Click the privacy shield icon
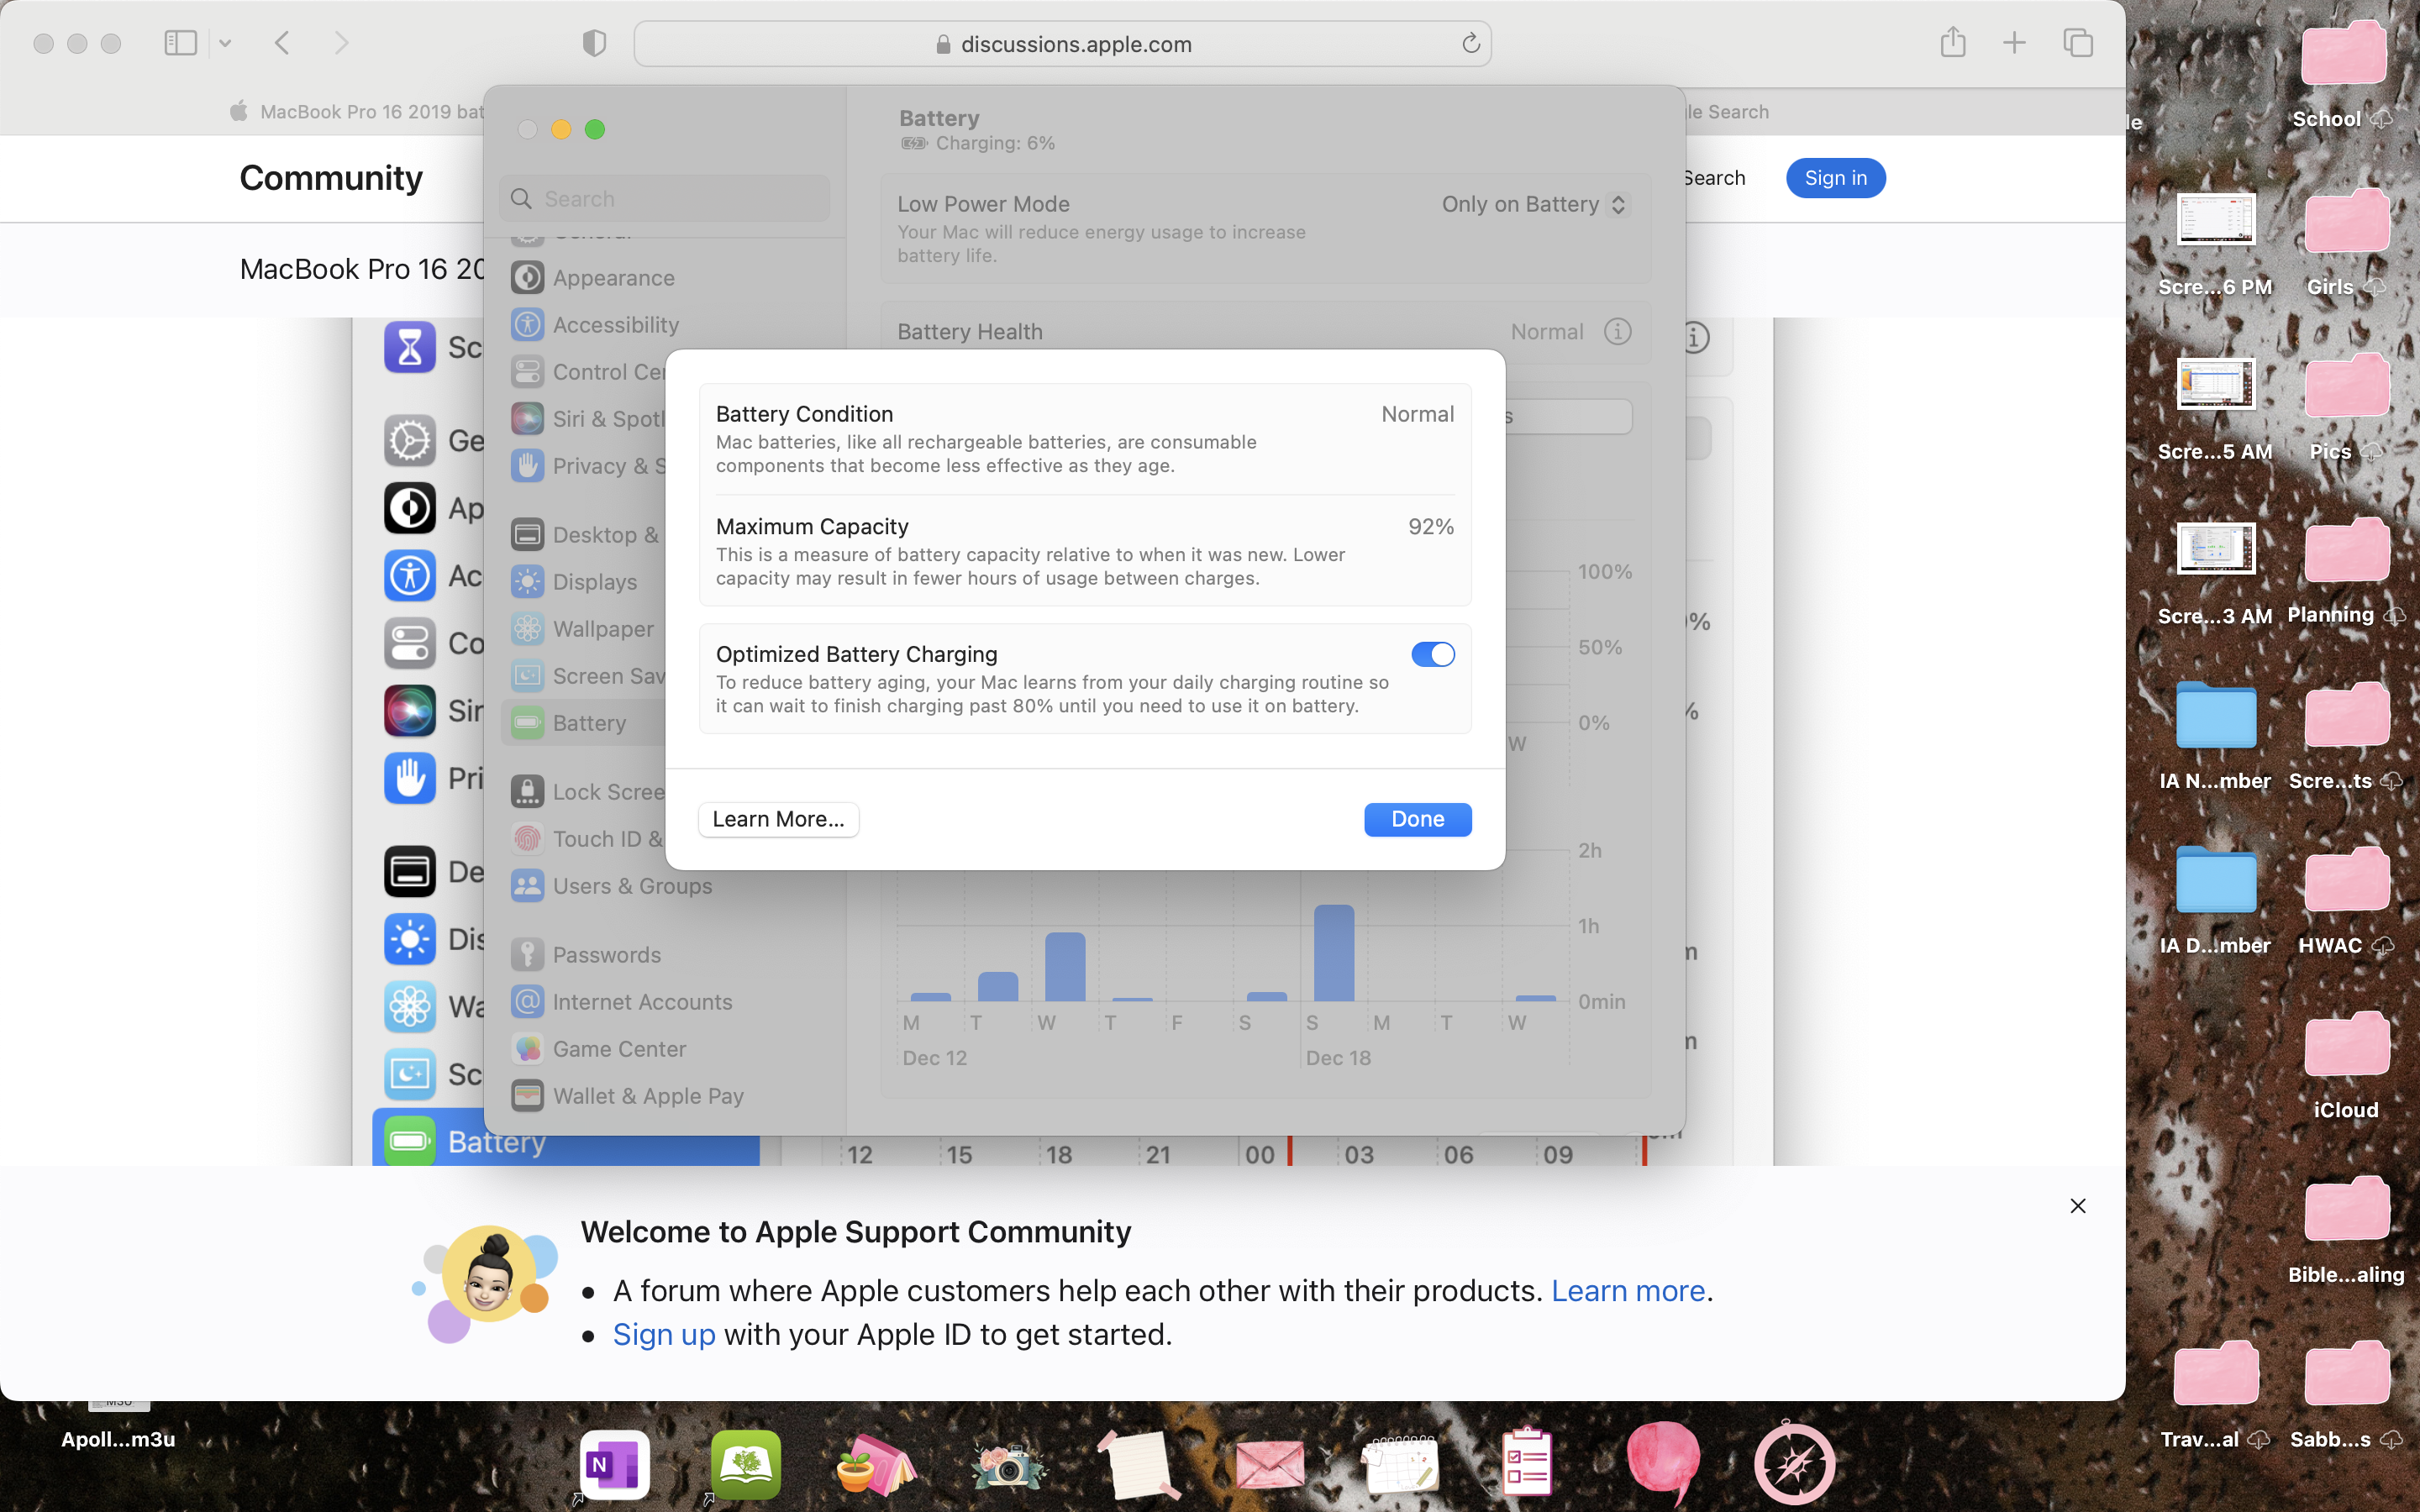Image resolution: width=2420 pixels, height=1512 pixels. pyautogui.click(x=594, y=43)
